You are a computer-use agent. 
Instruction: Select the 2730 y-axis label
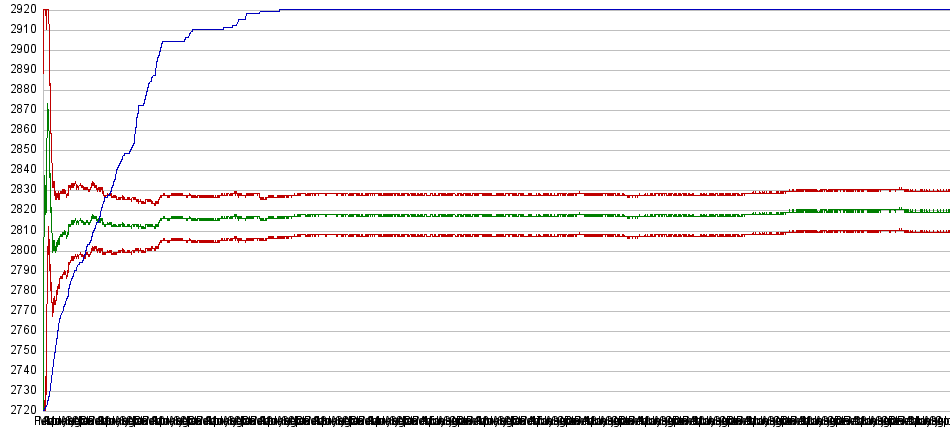coord(20,389)
